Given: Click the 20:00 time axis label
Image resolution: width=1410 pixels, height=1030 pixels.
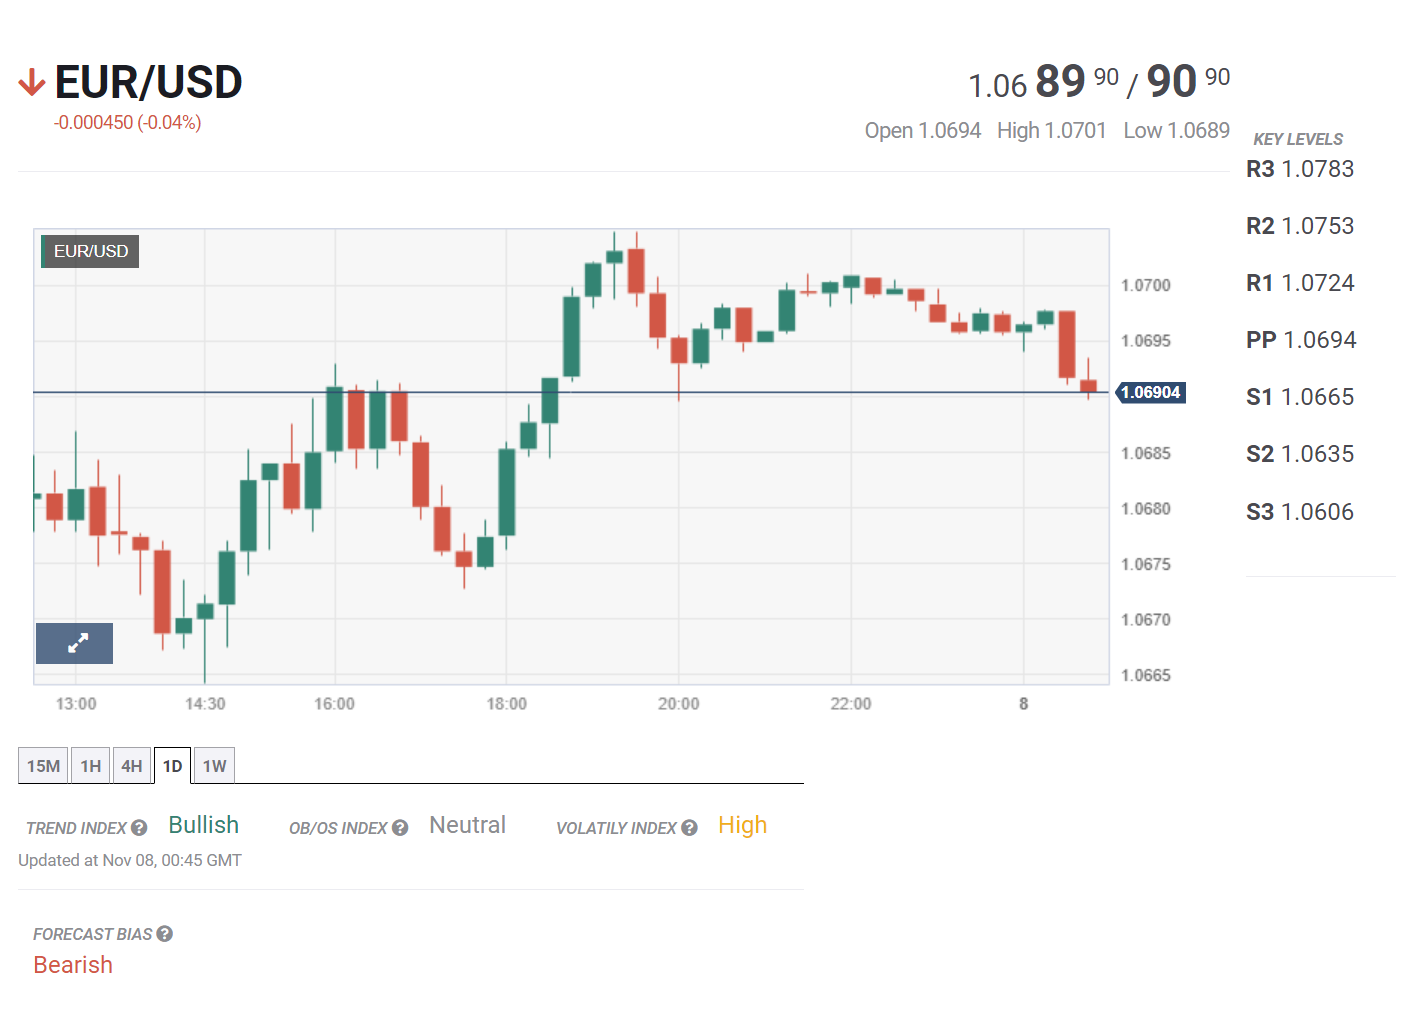Looking at the screenshot, I should [679, 704].
